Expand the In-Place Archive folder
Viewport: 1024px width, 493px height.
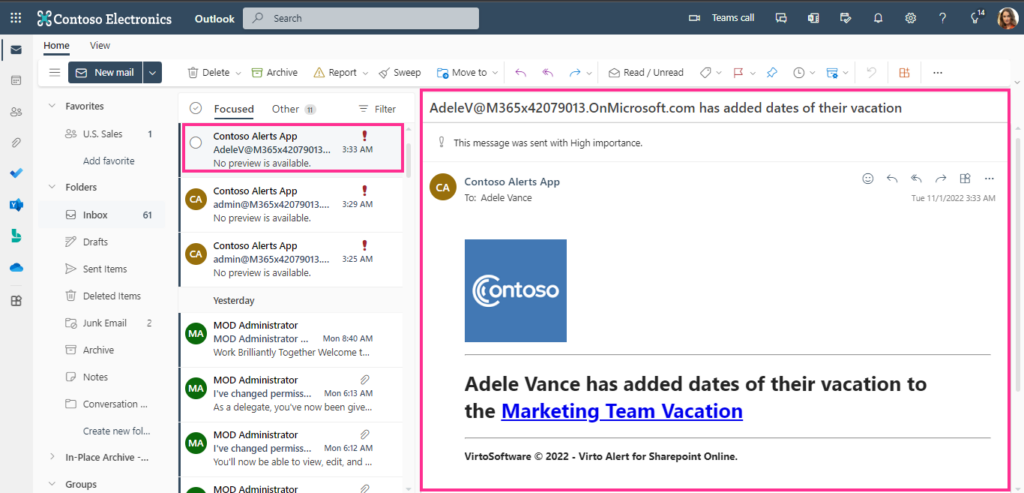pos(52,457)
